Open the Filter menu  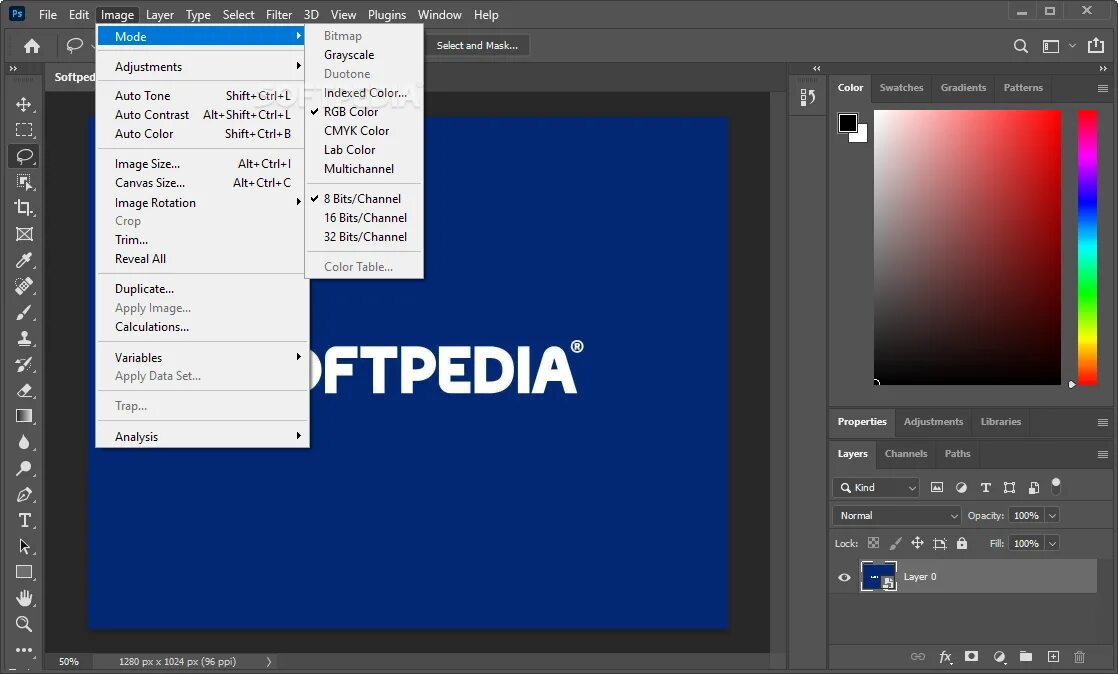(279, 14)
